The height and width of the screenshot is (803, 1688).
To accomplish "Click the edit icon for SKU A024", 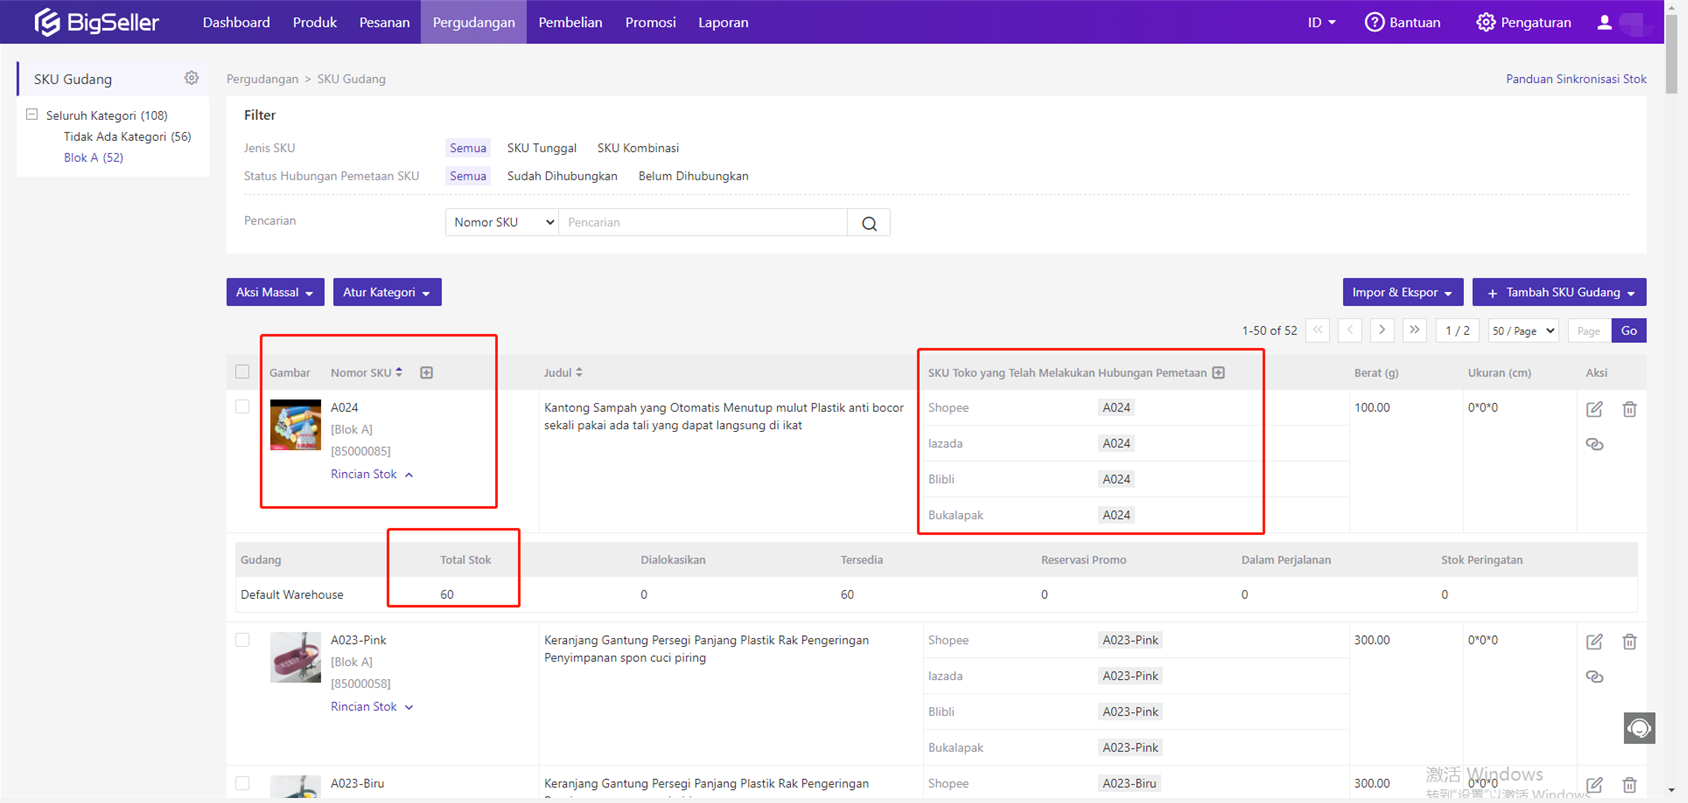I will coord(1594,409).
